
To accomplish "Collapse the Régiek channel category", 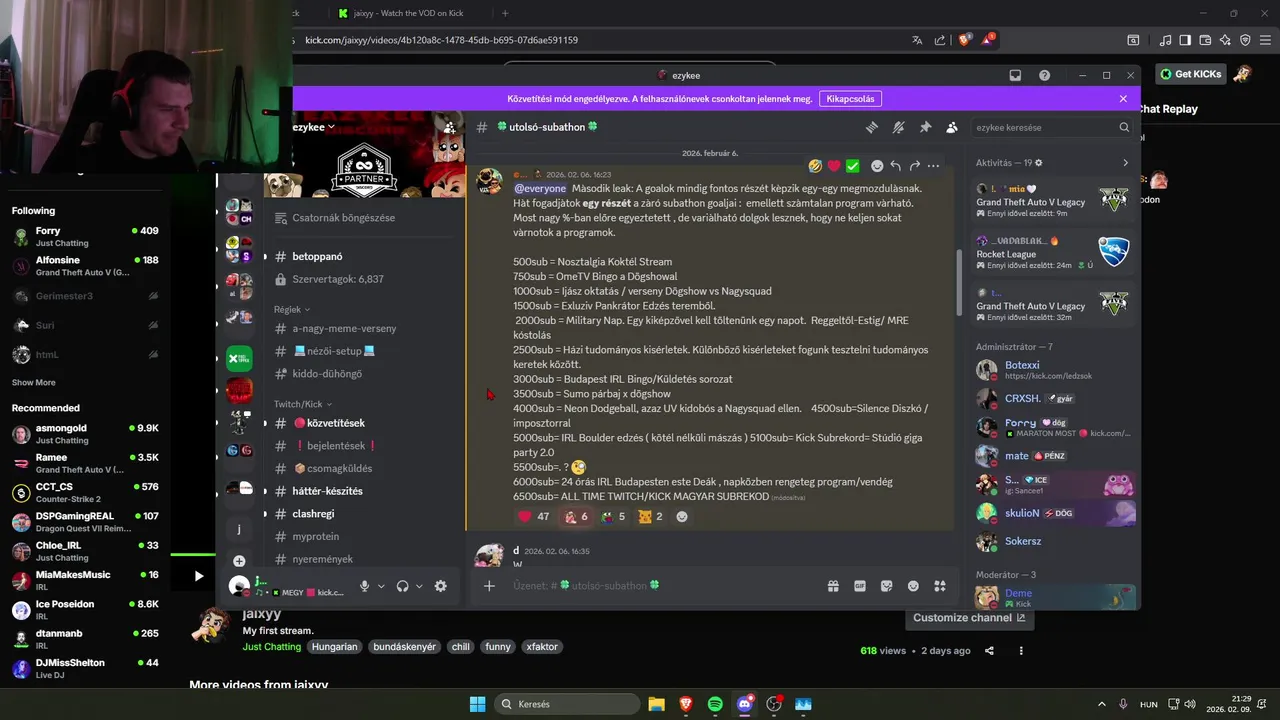I will pos(292,309).
